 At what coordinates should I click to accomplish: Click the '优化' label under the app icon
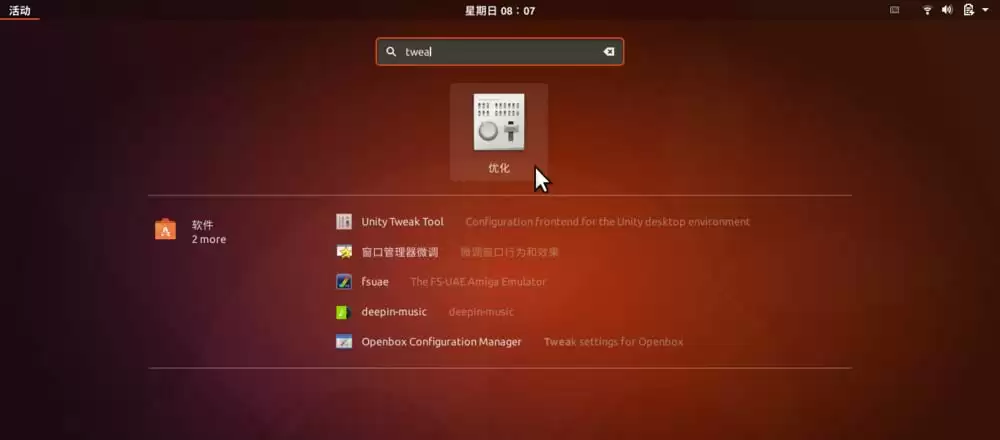(499, 168)
